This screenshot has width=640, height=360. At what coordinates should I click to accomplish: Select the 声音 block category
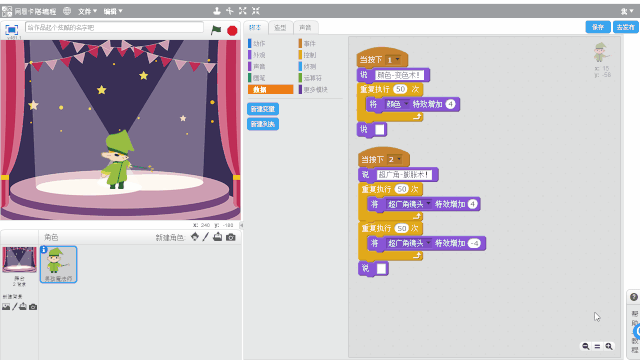(270, 66)
